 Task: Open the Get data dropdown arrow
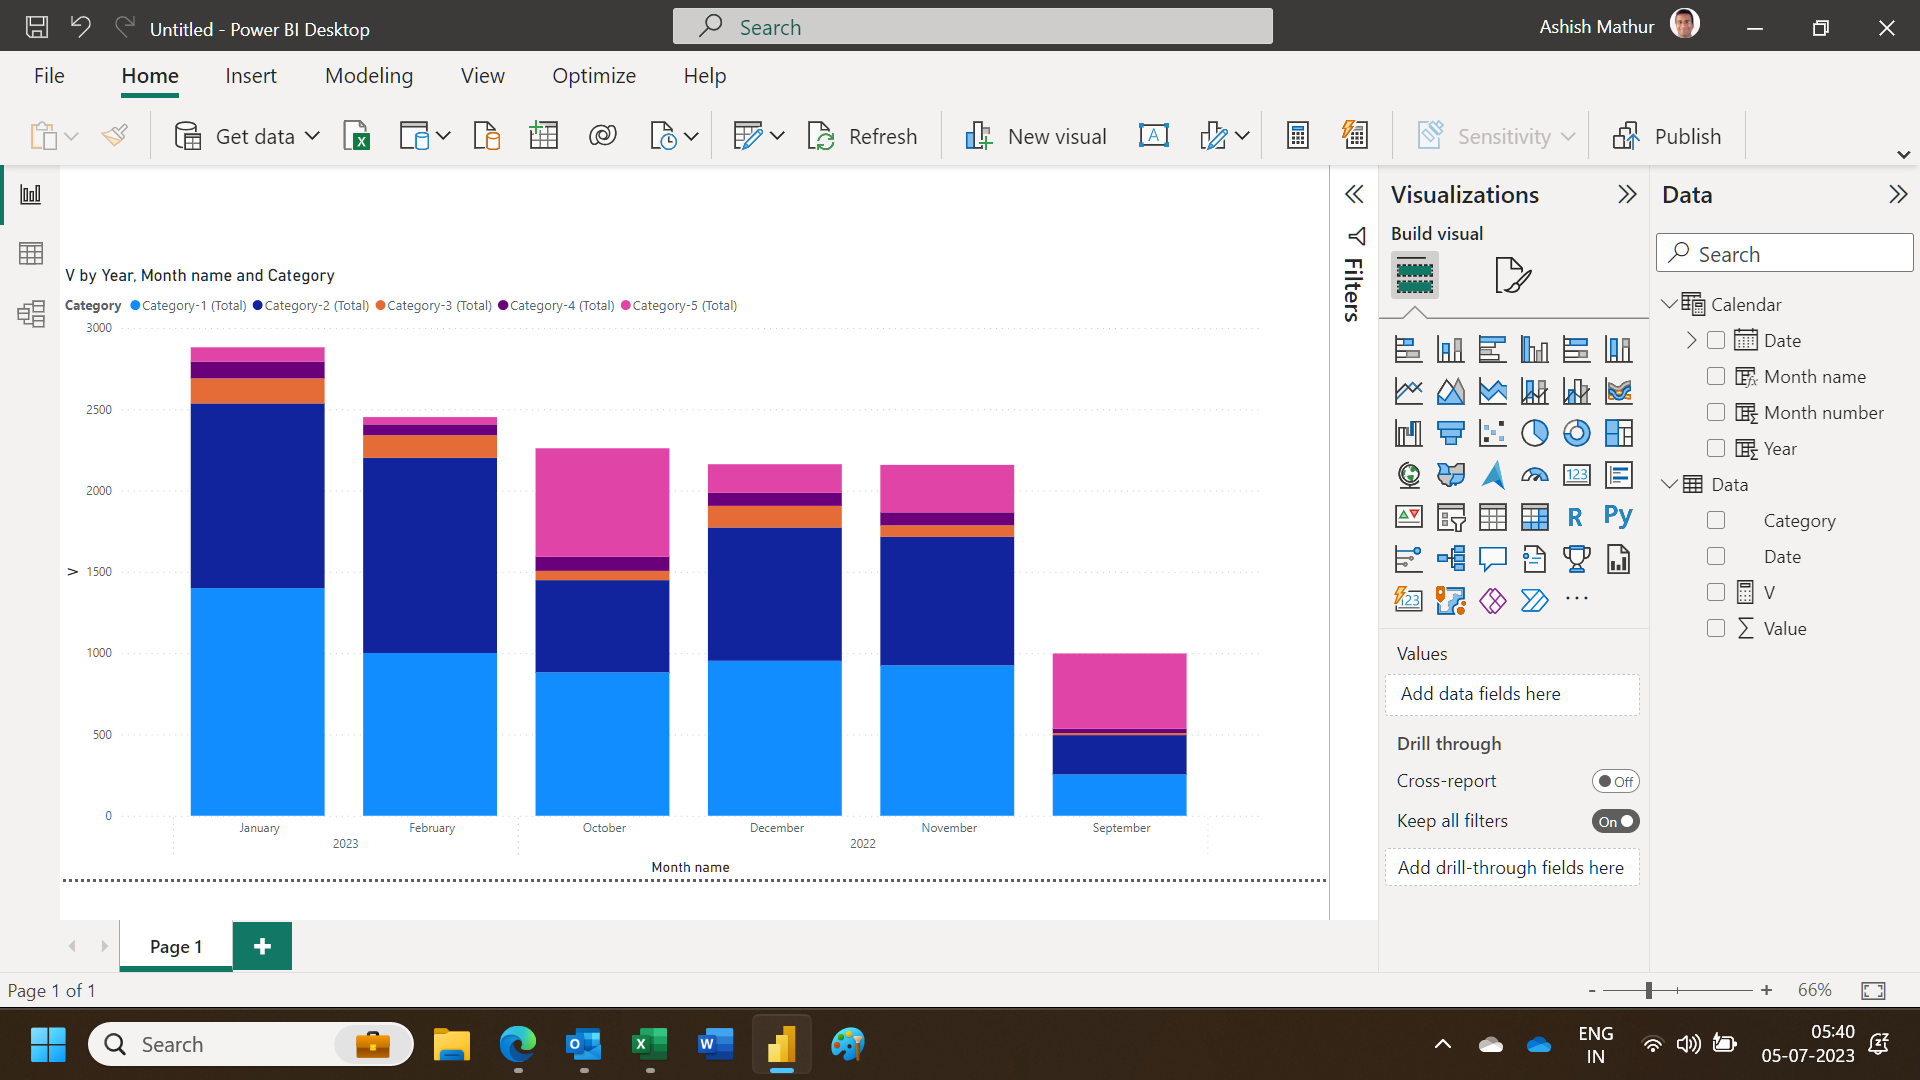[312, 136]
